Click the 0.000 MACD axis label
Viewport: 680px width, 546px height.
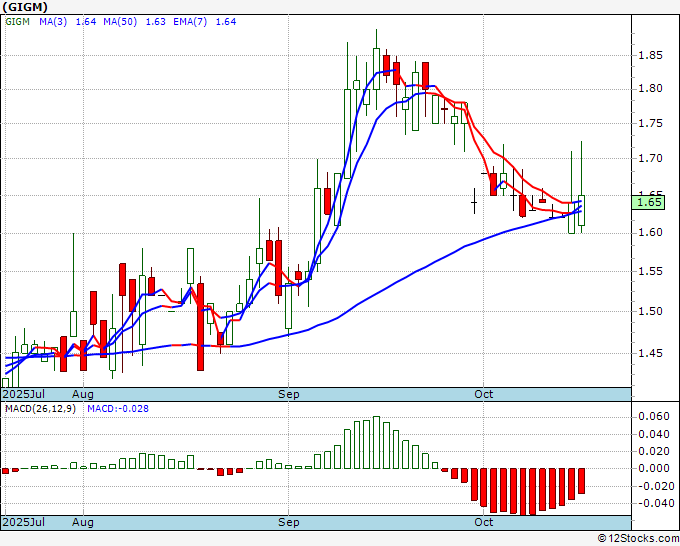[654, 468]
